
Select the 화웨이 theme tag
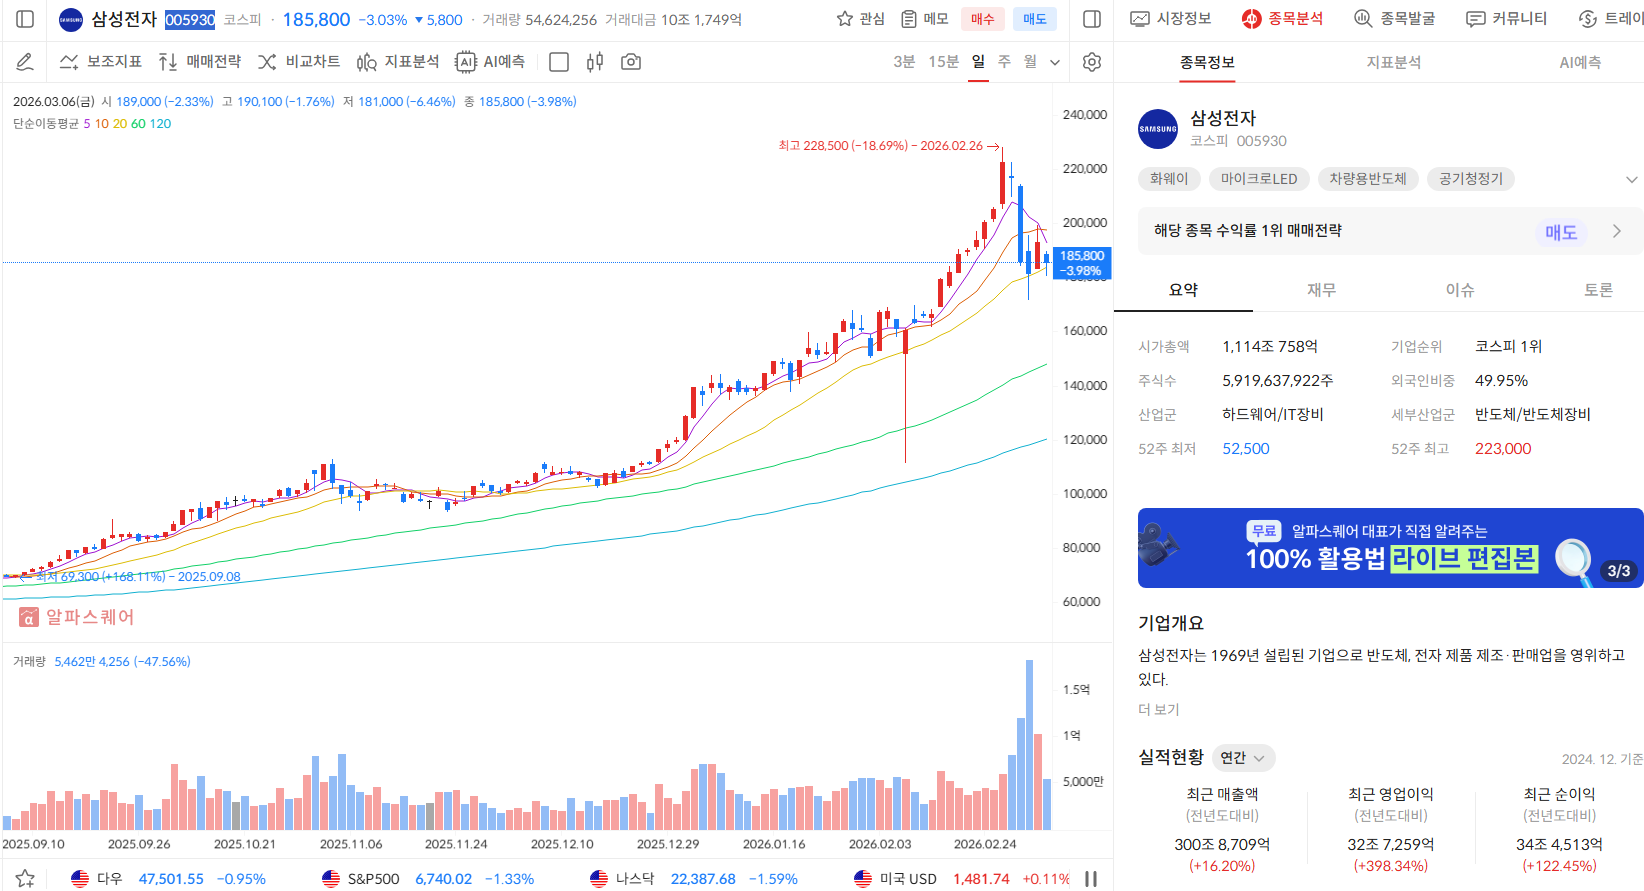1169,179
